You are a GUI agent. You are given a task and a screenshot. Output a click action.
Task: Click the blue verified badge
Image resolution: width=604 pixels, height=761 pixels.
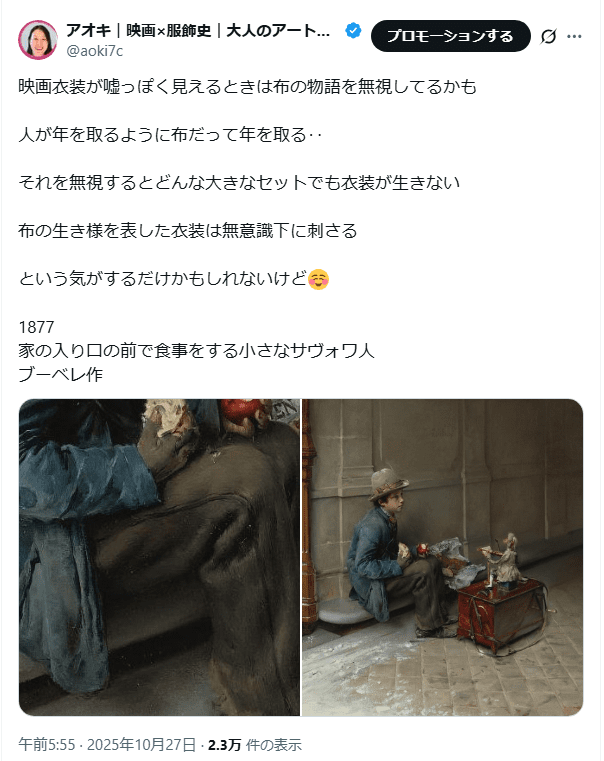pos(353,31)
